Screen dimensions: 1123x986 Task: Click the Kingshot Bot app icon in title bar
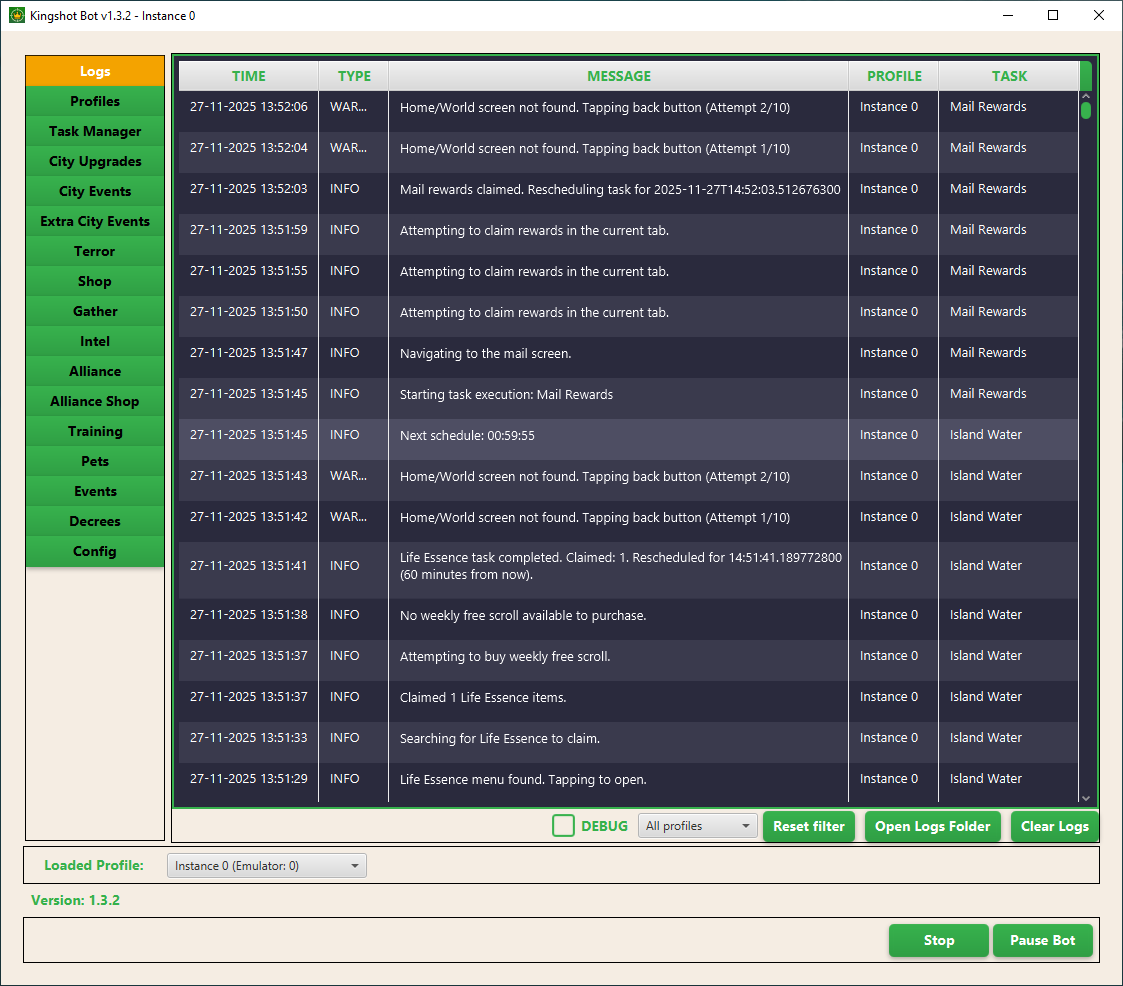(16, 16)
